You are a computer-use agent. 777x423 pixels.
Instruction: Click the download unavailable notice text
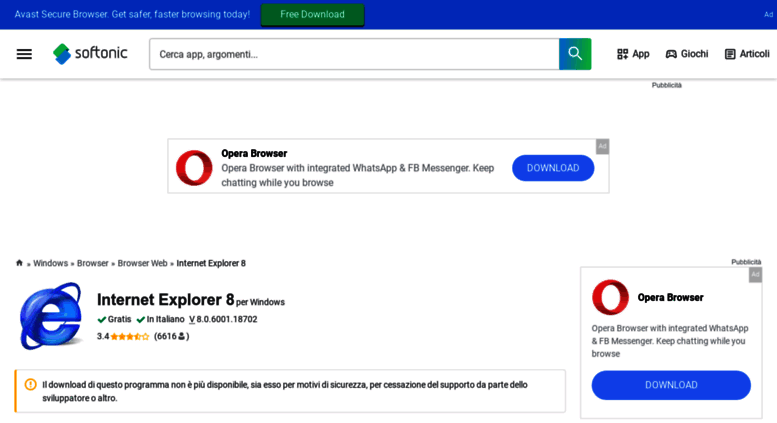(284, 391)
